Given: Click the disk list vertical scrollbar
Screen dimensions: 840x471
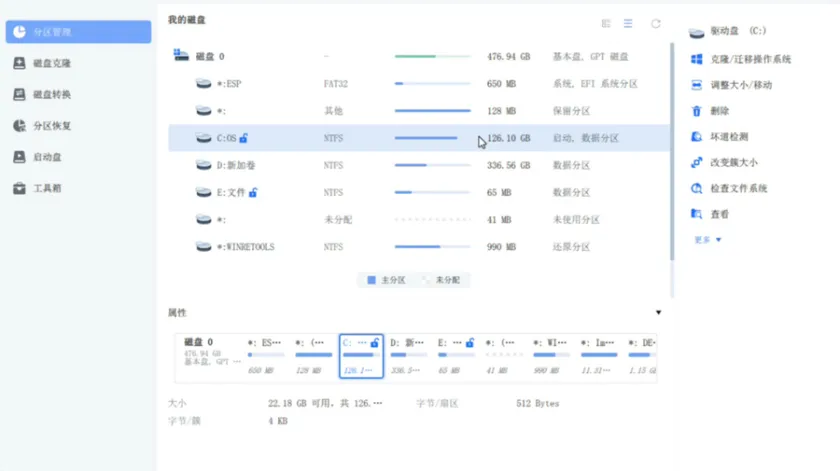Looking at the screenshot, I should coord(672,152).
